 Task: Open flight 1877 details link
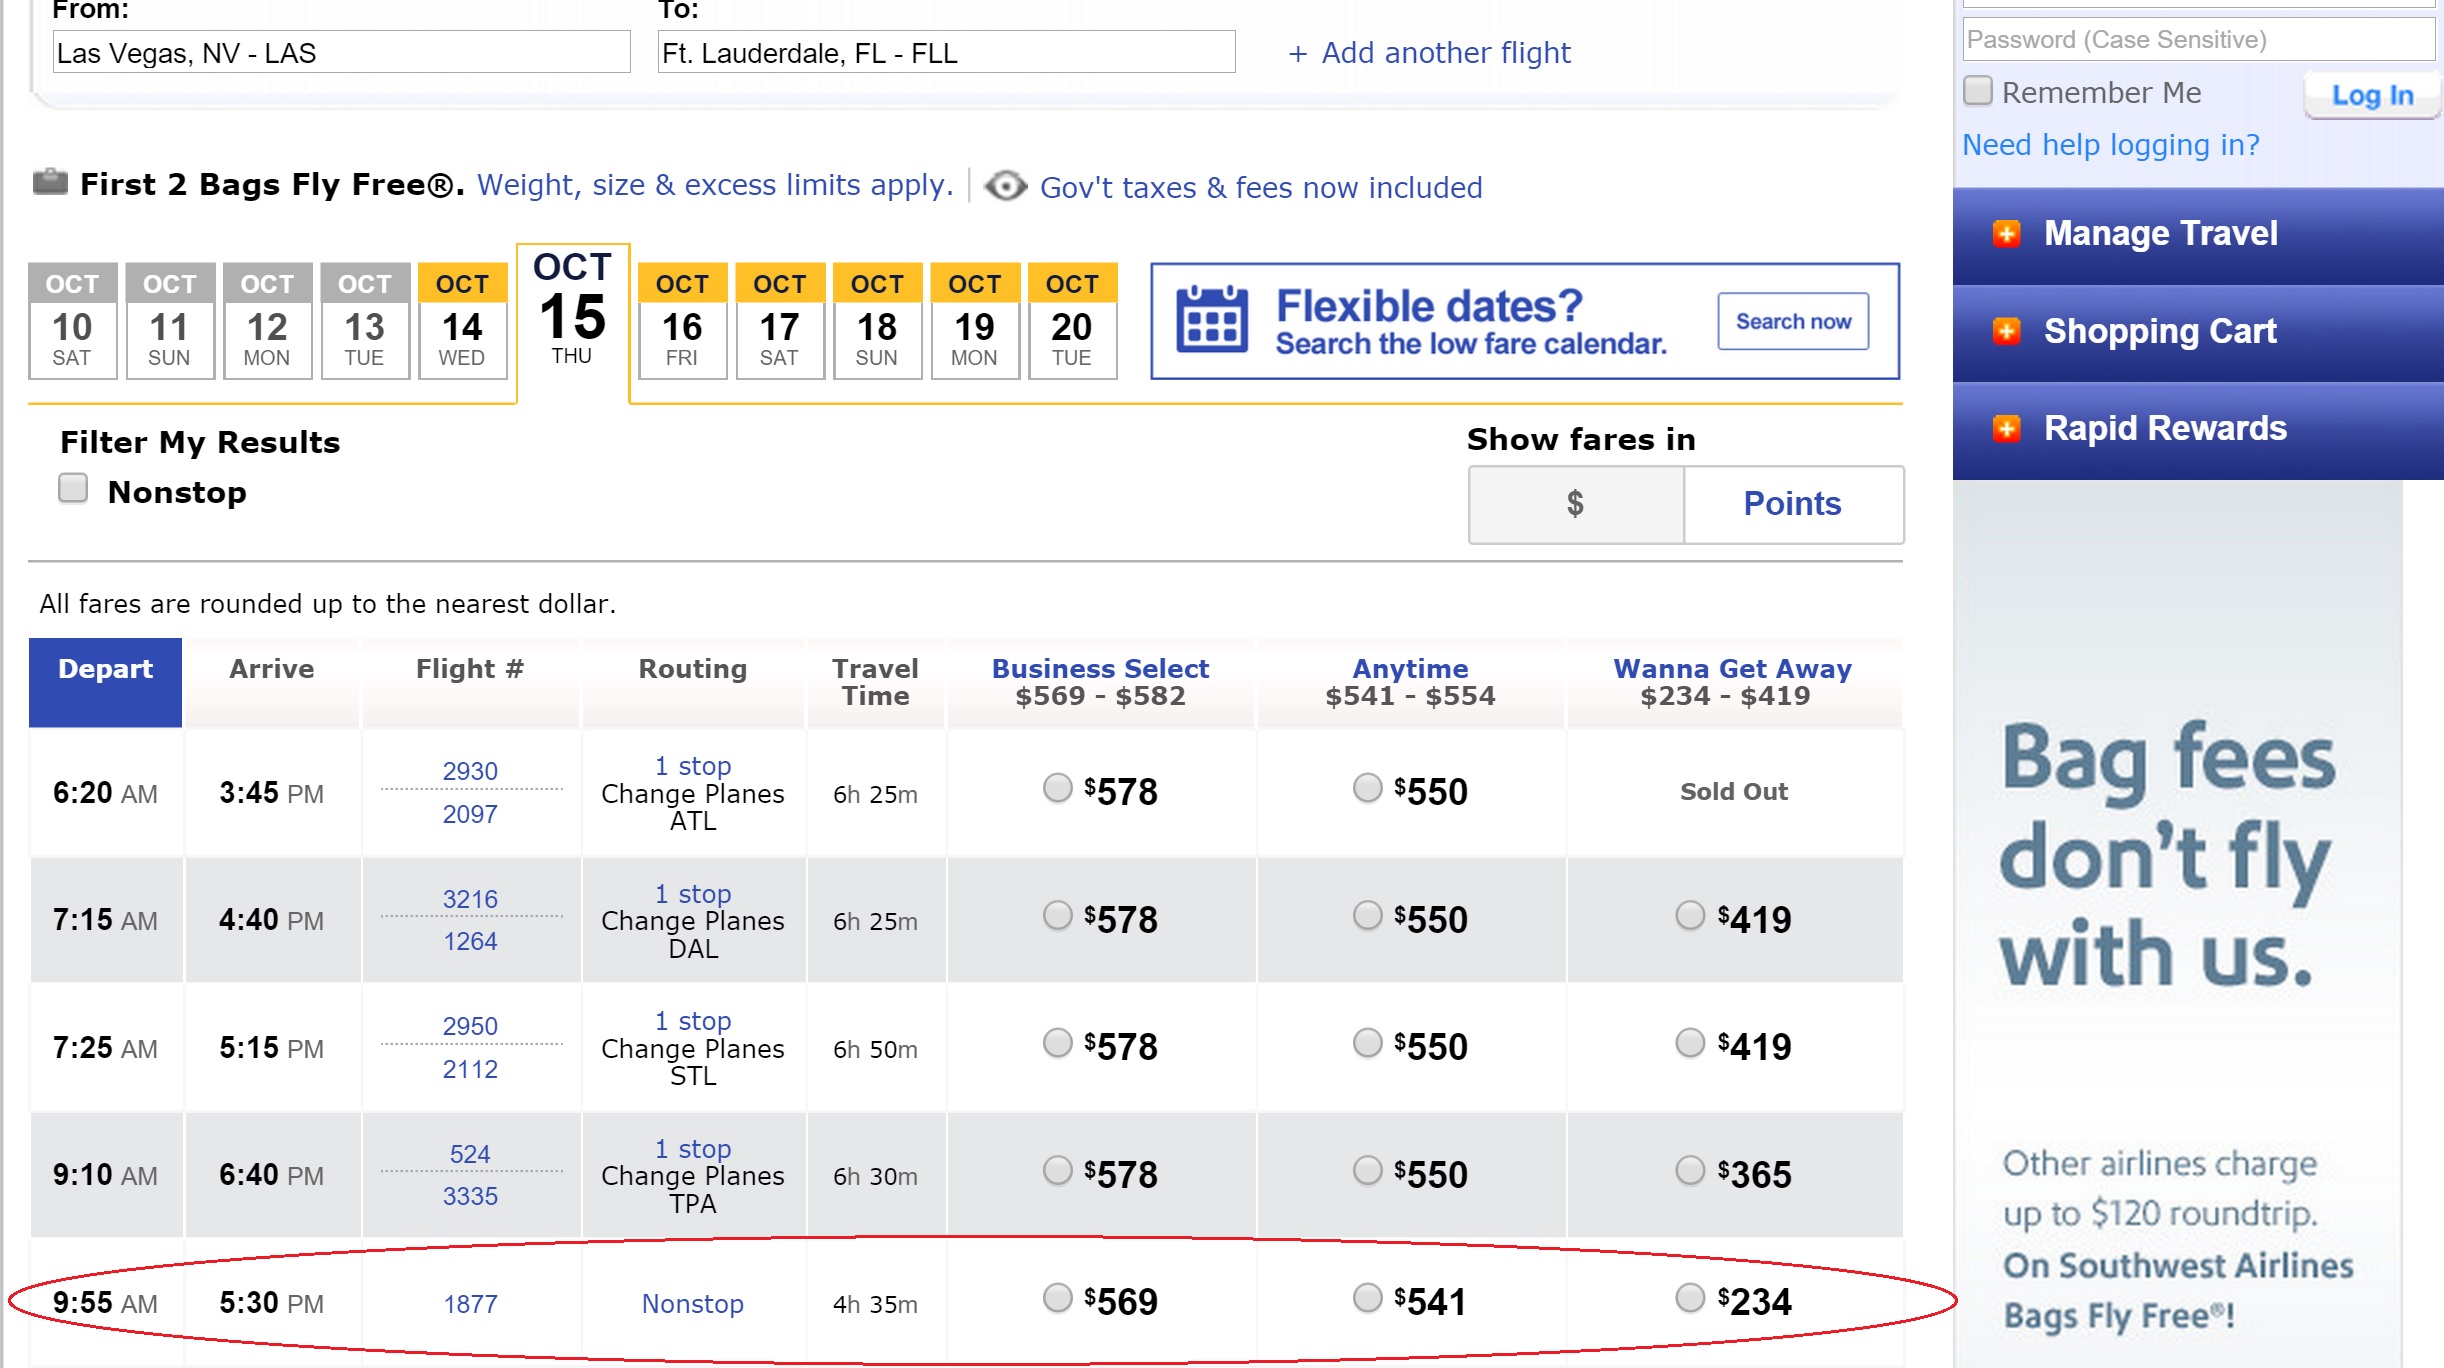470,1304
